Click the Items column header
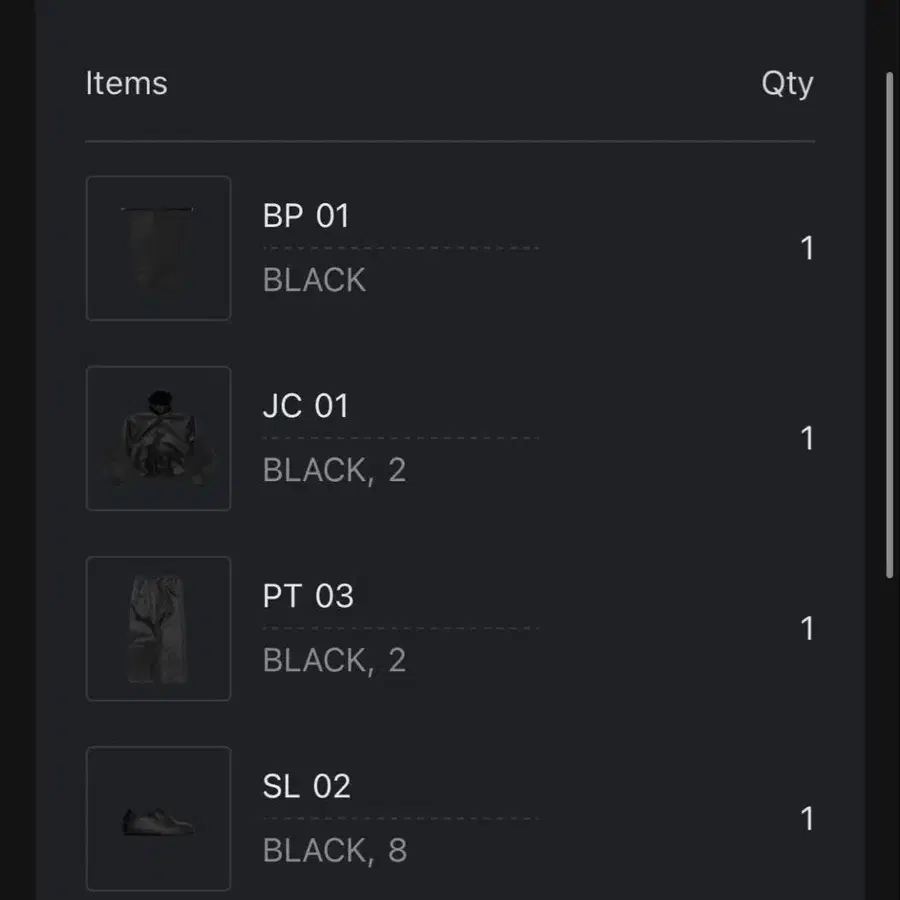This screenshot has width=900, height=900. point(126,83)
